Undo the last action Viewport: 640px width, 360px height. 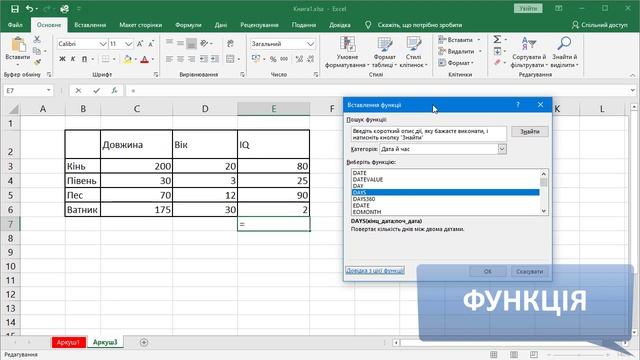(x=29, y=9)
